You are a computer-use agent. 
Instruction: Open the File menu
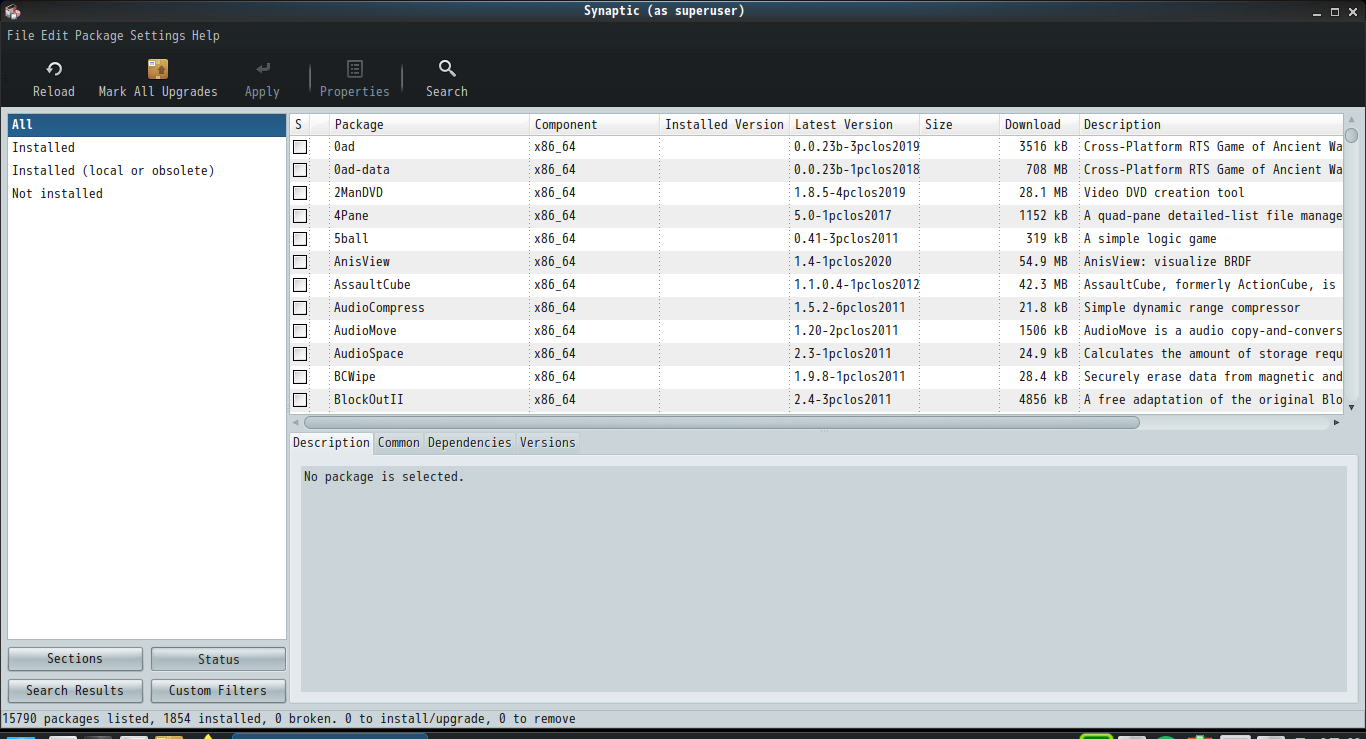21,36
